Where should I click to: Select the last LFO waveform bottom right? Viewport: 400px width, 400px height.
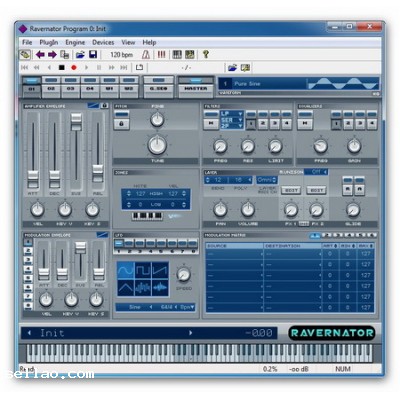click(160, 287)
